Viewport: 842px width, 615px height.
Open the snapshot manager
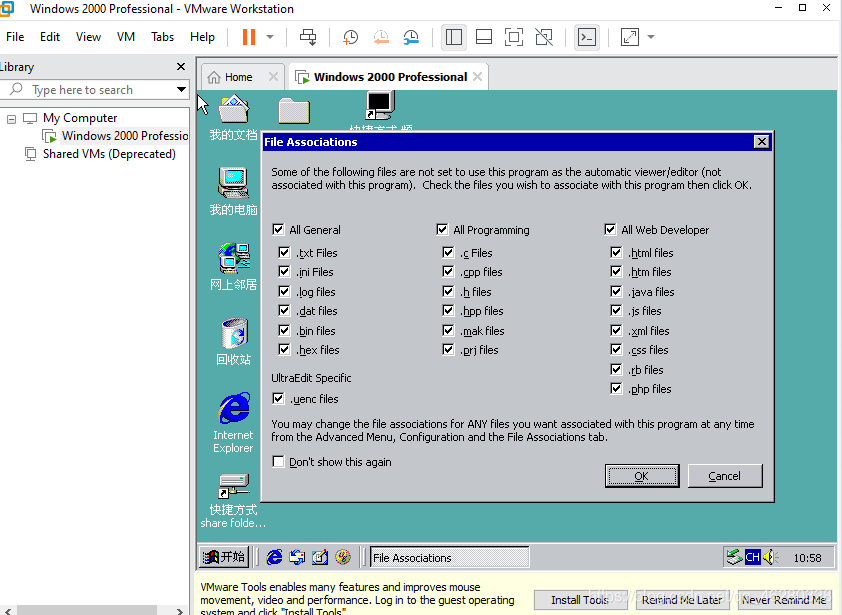(x=411, y=37)
